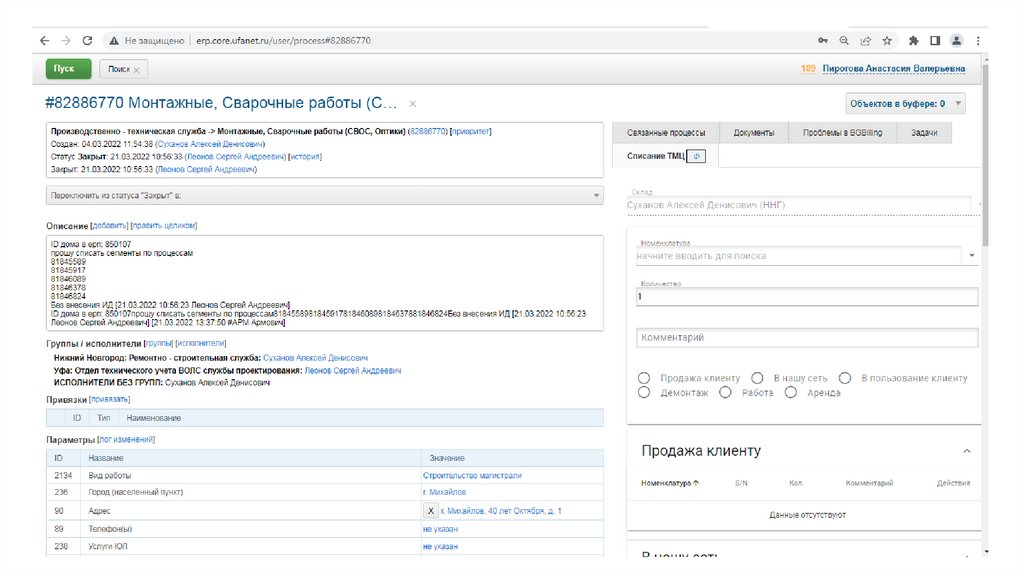Image resolution: width=1024 pixels, height=574 pixels.
Task: Switch to the Документы tab
Action: (753, 133)
